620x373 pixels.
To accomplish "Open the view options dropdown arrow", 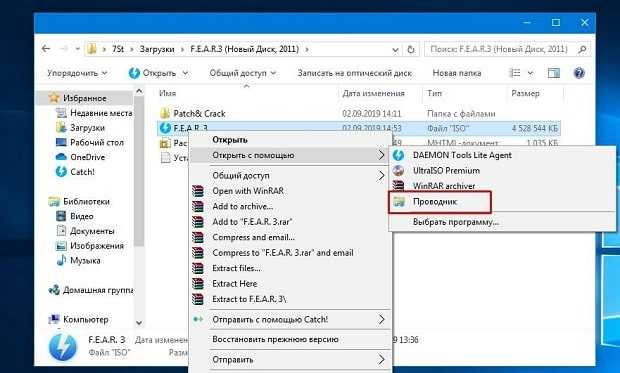I will click(x=530, y=73).
